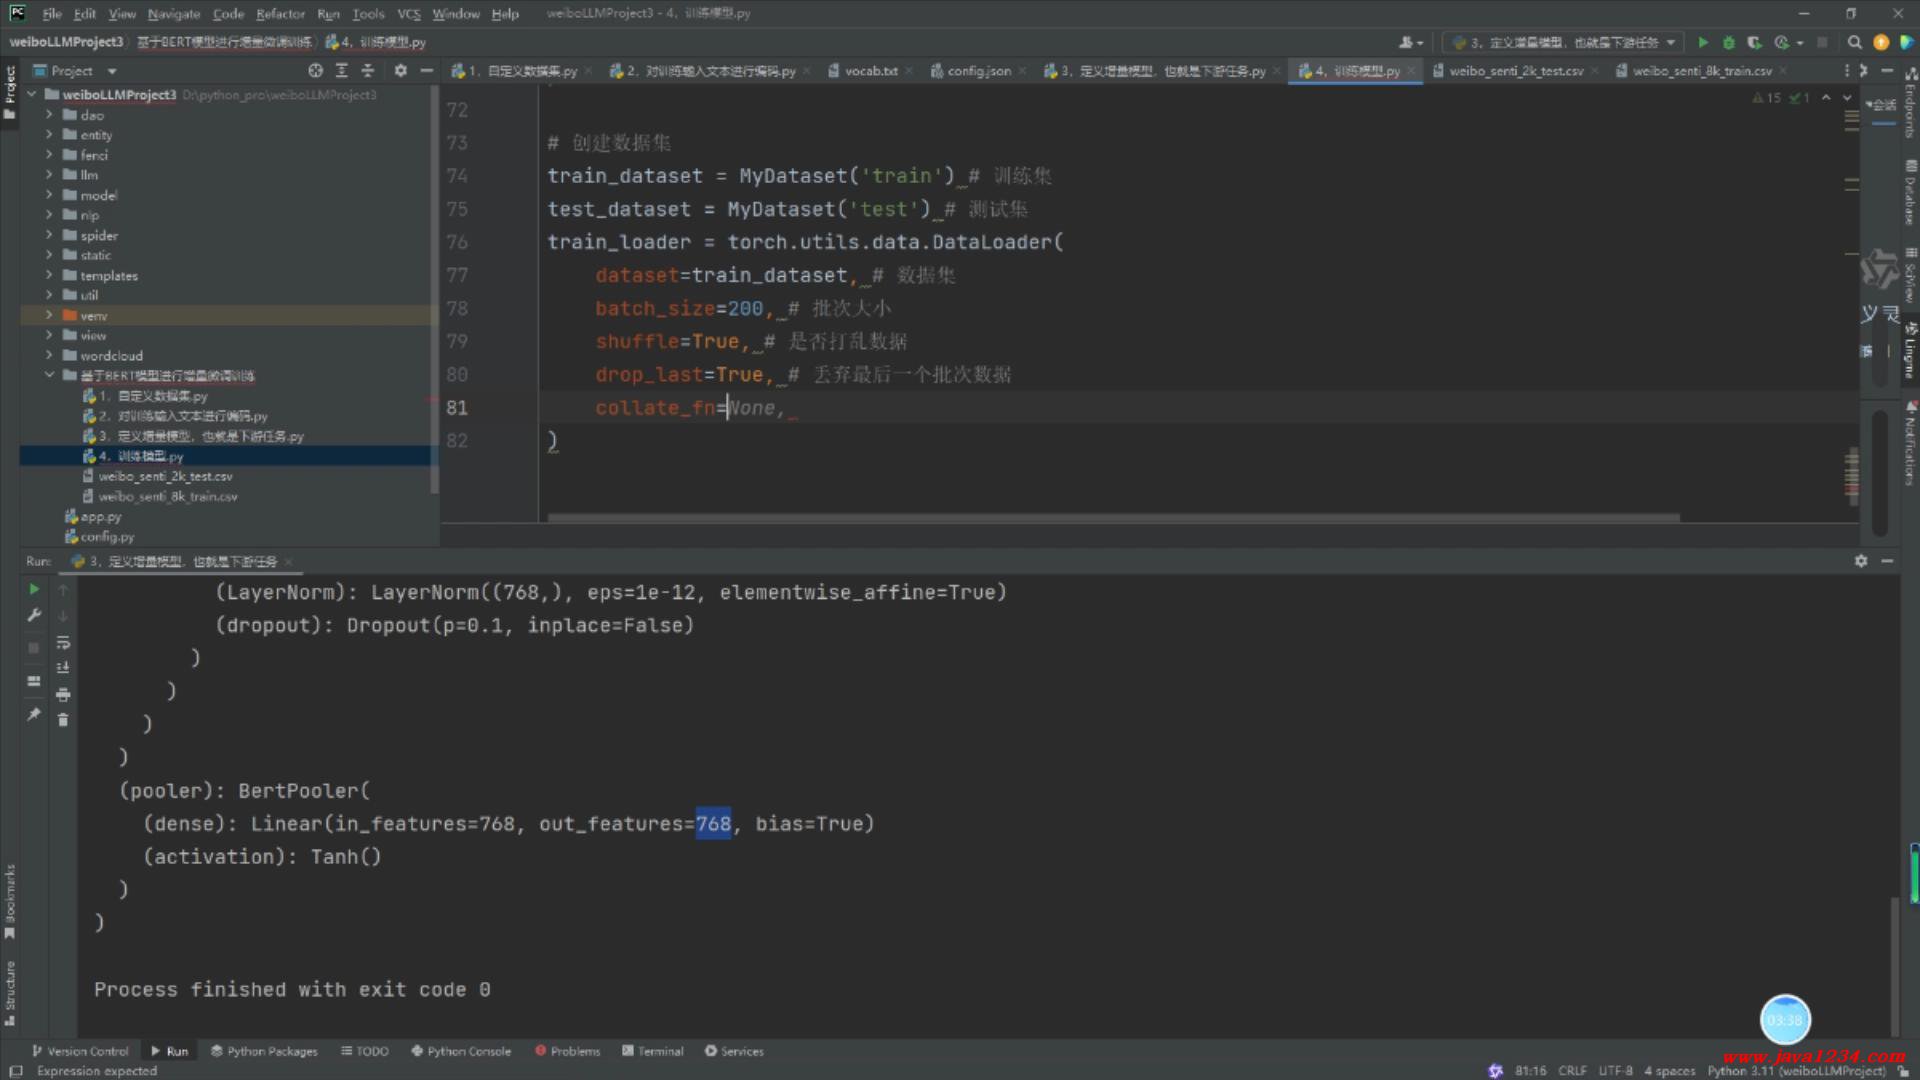Expand the wordcloud folder
Viewport: 1920px width, 1080px height.
tap(49, 356)
